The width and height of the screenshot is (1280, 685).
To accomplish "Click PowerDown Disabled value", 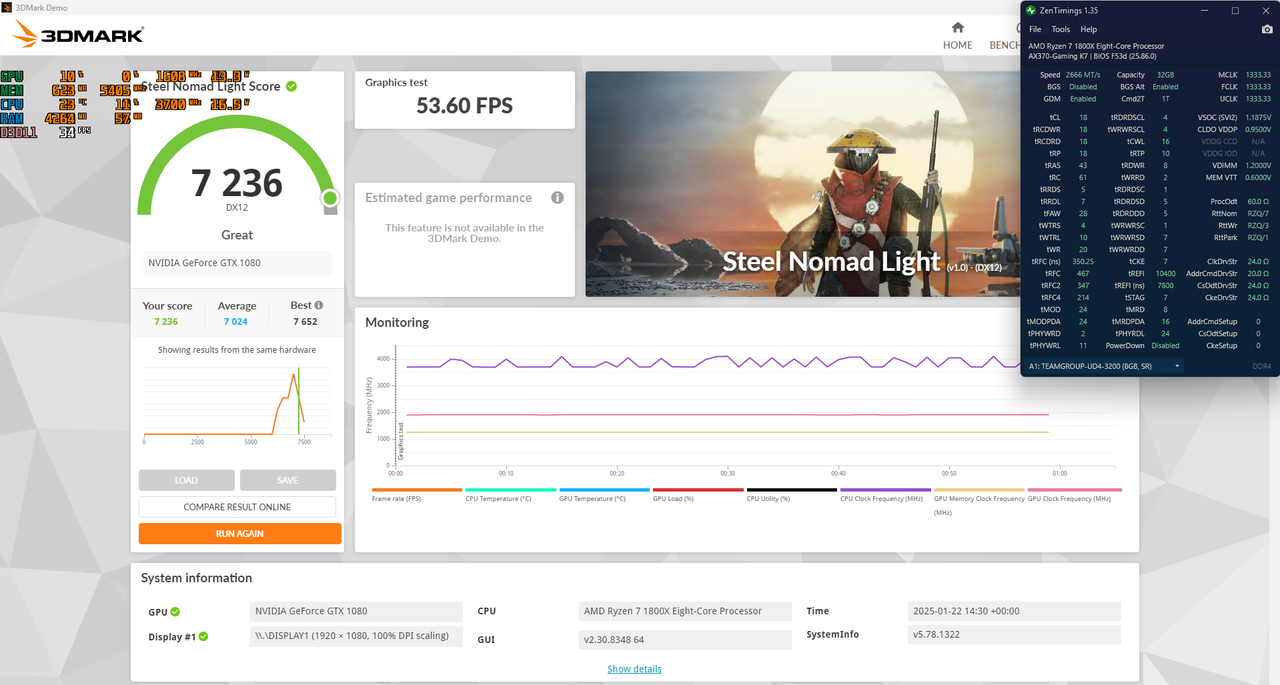I will [x=1165, y=345].
